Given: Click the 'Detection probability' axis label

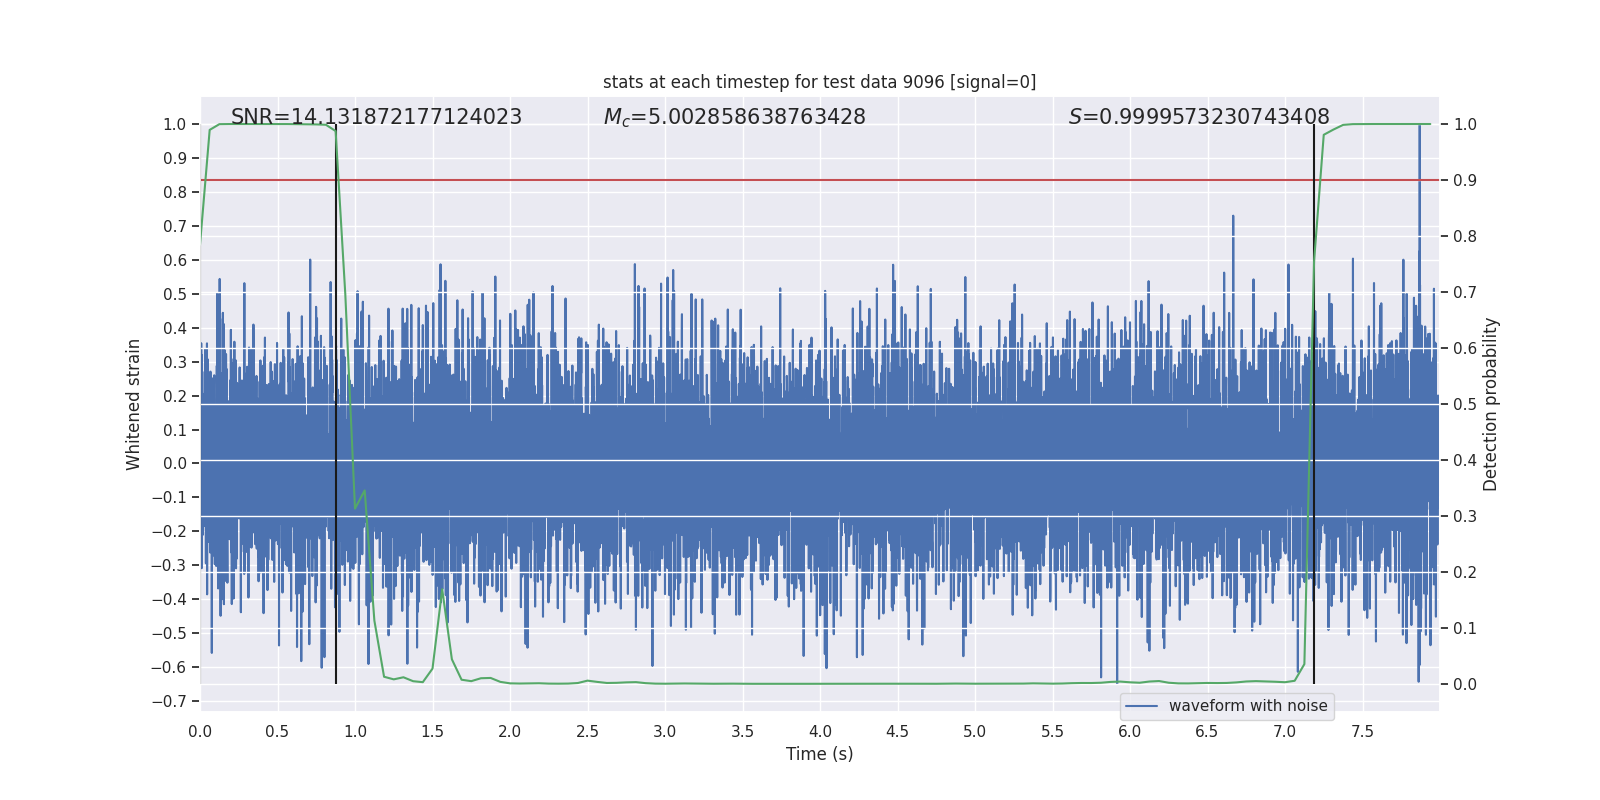Looking at the screenshot, I should [1491, 404].
